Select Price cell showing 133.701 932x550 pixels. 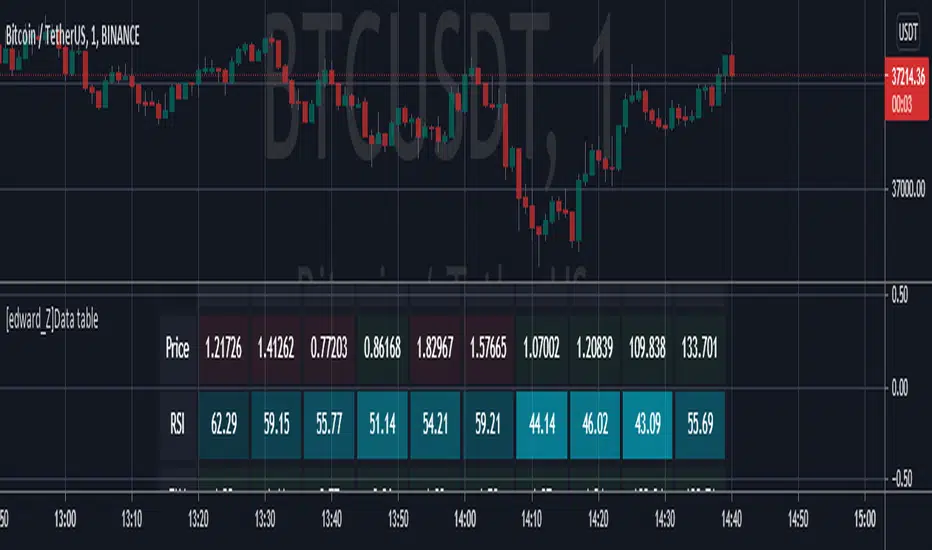(x=700, y=348)
